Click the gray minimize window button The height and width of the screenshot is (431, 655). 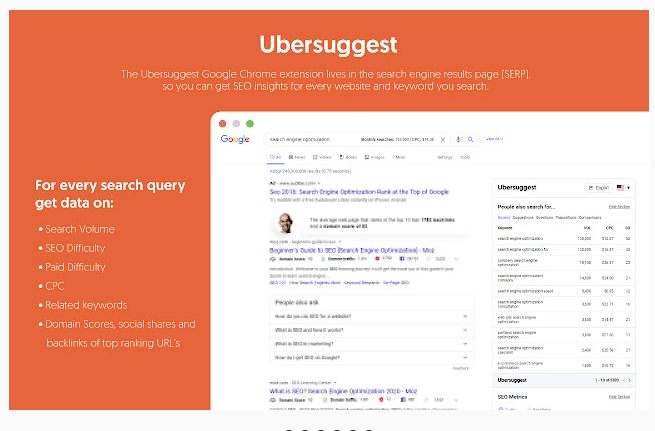(236, 124)
